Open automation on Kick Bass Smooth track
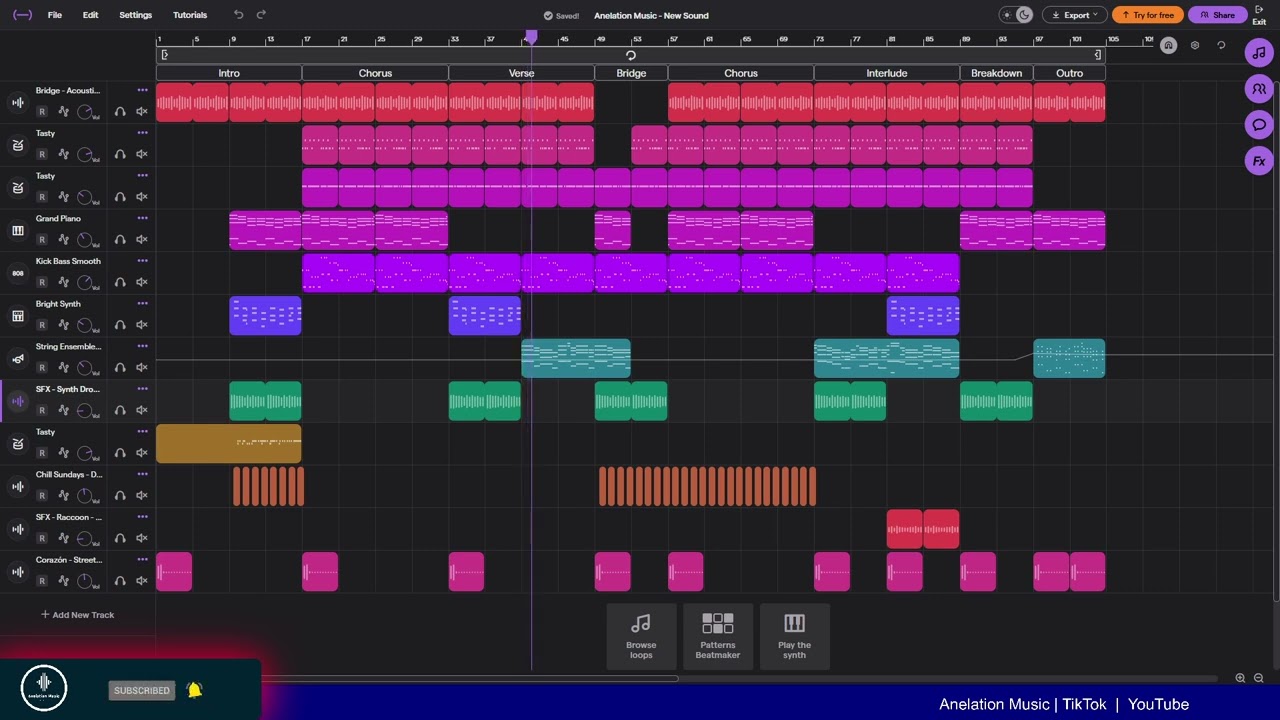Viewport: 1280px width, 720px height. (x=64, y=283)
